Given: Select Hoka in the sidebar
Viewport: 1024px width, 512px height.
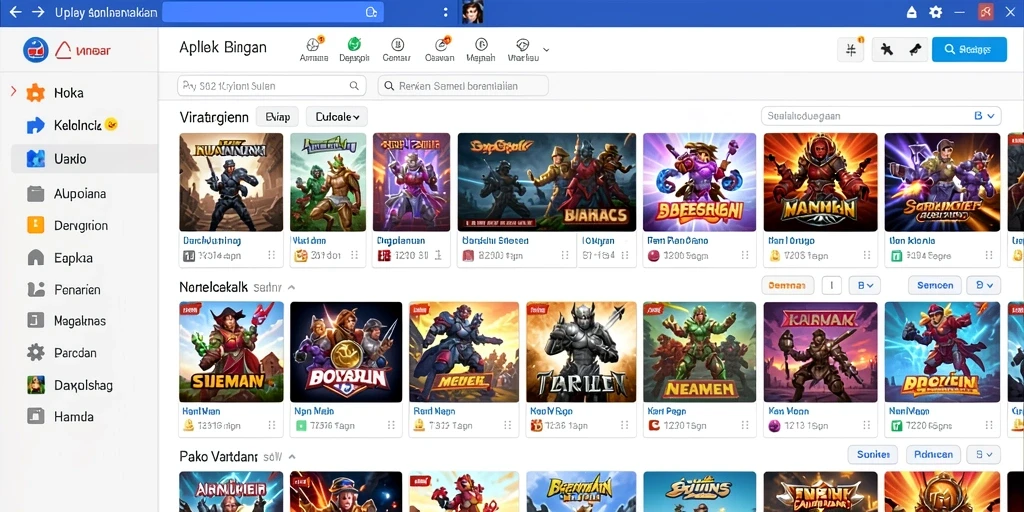Looking at the screenshot, I should (69, 93).
